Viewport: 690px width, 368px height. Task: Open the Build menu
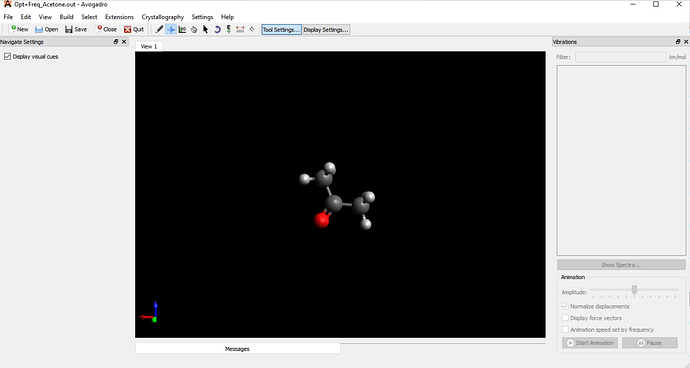tap(66, 17)
